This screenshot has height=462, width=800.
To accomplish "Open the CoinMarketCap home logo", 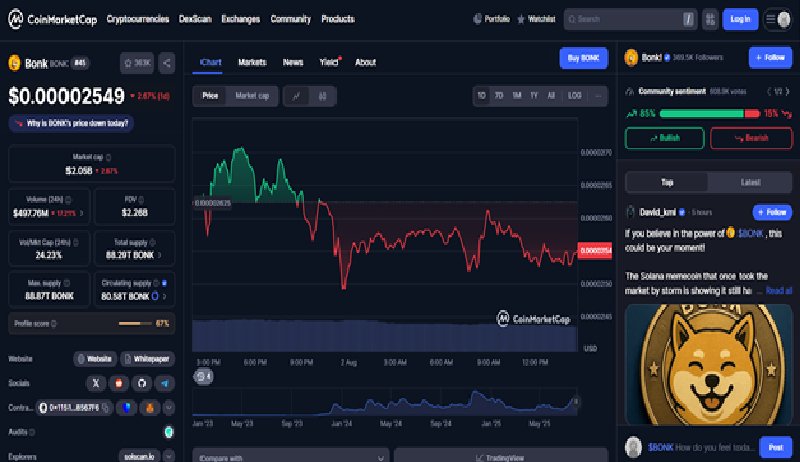I will 52,19.
